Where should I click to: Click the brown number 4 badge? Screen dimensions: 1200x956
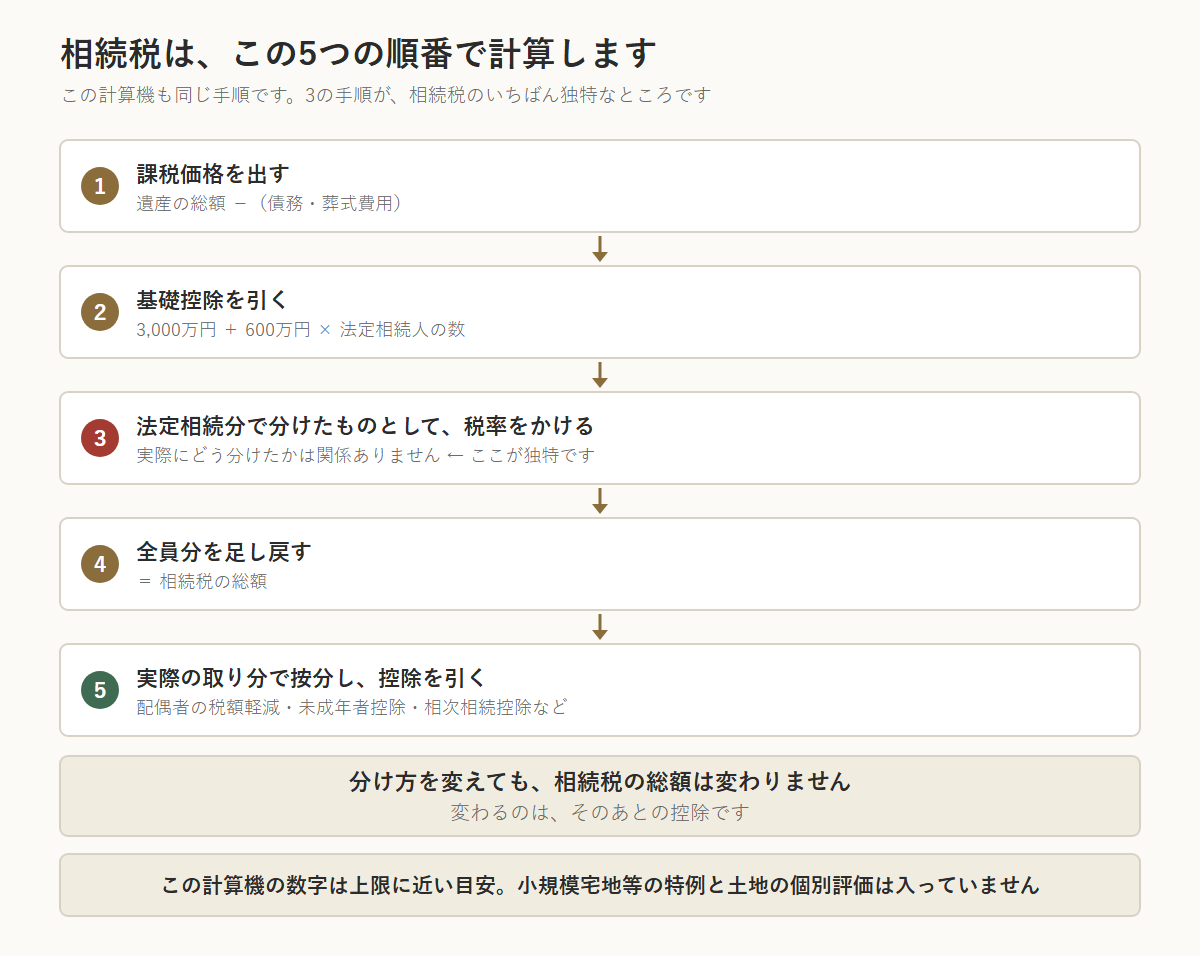[100, 564]
